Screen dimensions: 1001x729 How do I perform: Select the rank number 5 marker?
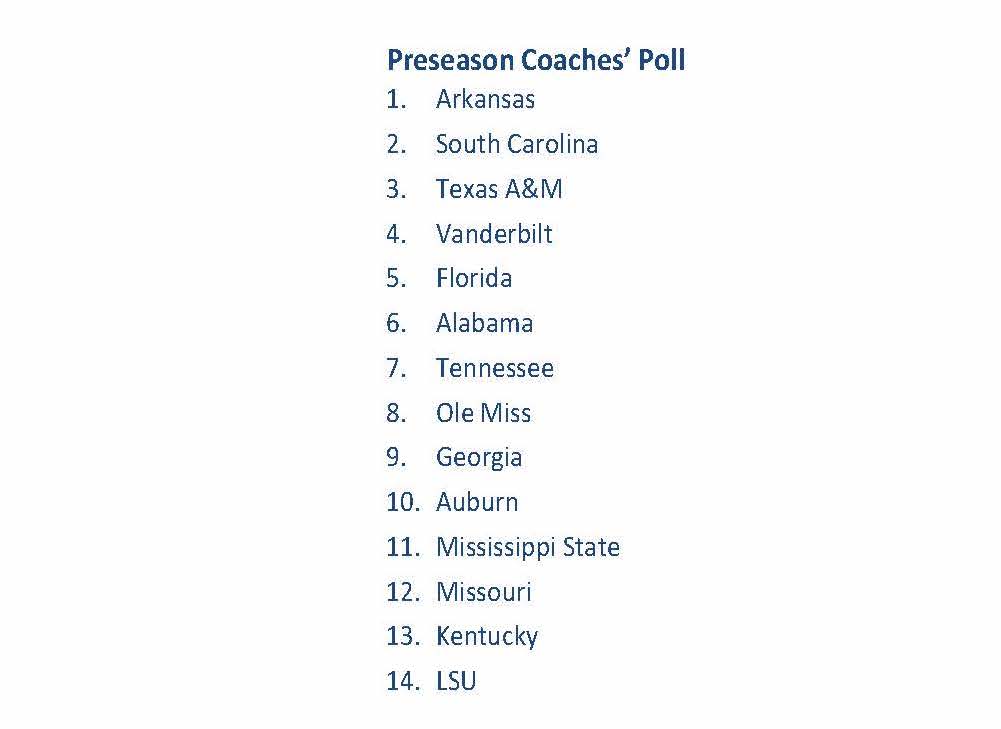tap(396, 278)
